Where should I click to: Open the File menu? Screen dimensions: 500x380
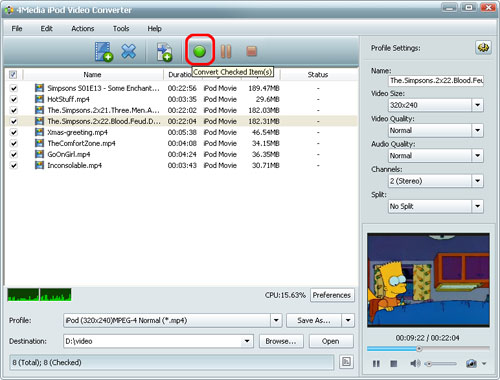point(17,29)
